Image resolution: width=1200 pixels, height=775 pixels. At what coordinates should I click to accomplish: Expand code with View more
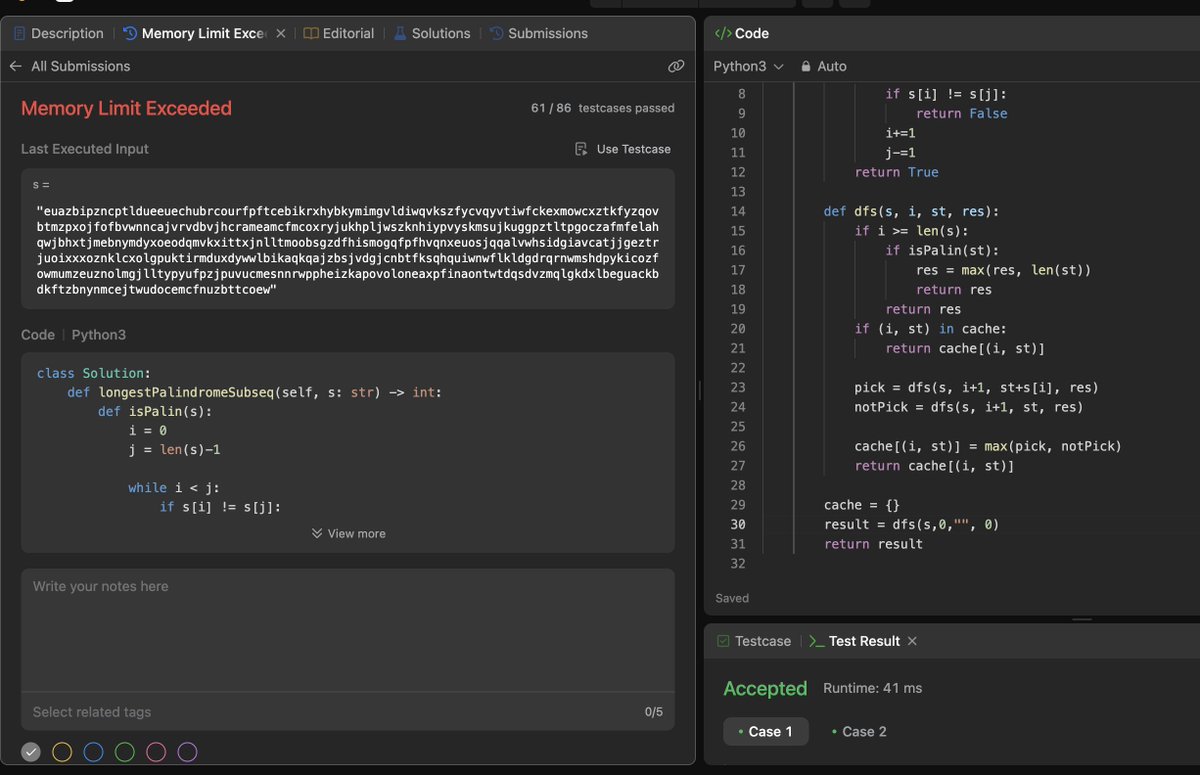[x=348, y=533]
